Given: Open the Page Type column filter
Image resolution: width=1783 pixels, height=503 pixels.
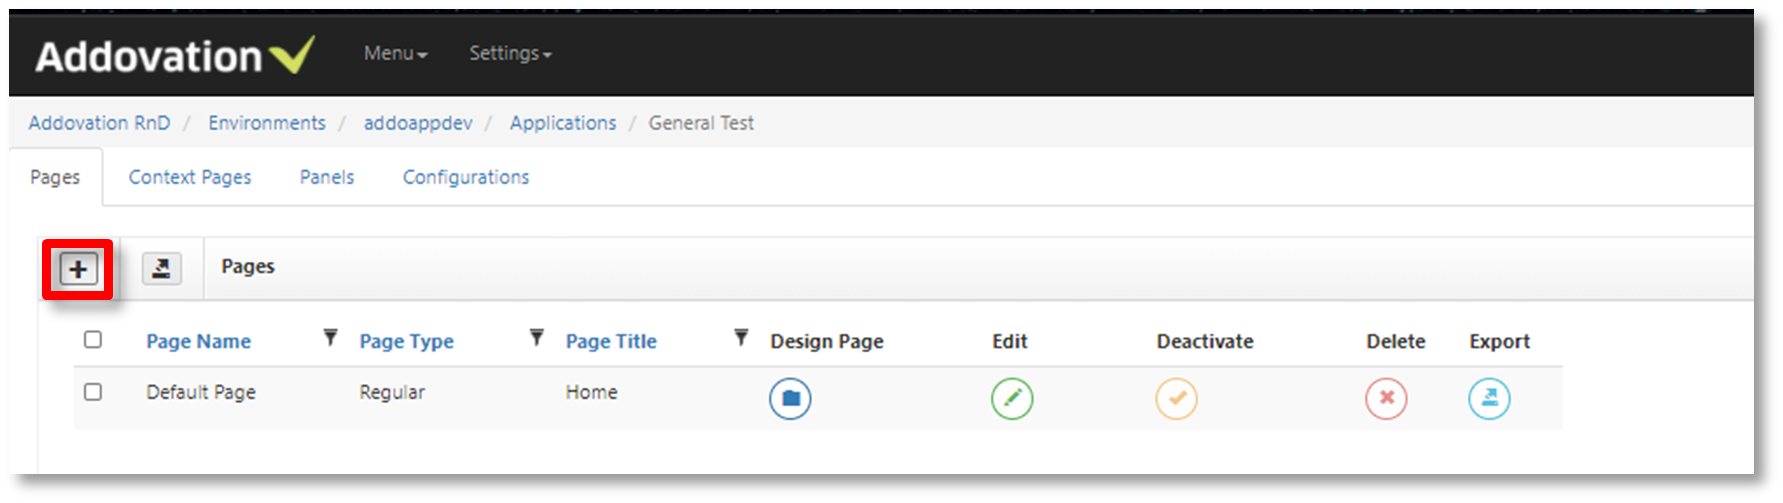Looking at the screenshot, I should tap(537, 338).
